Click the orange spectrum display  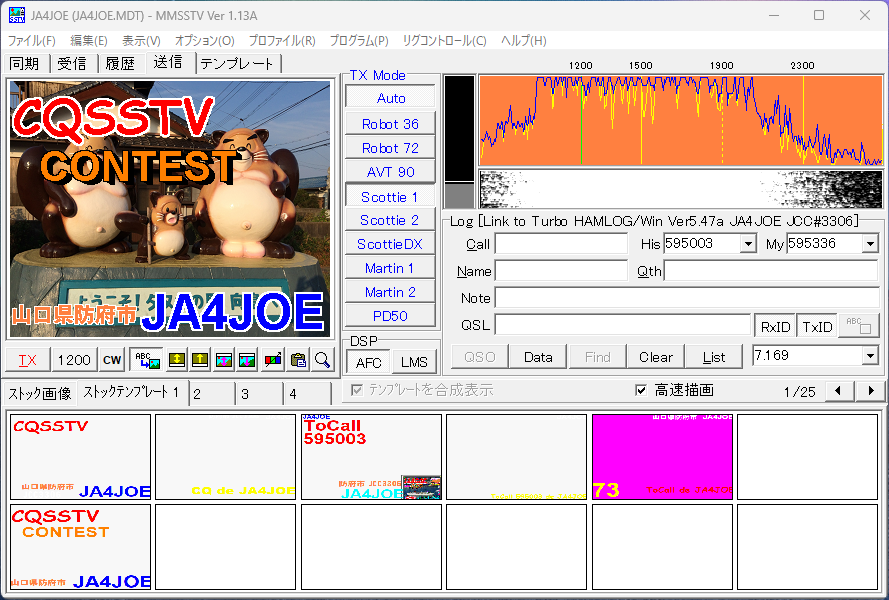(x=681, y=120)
